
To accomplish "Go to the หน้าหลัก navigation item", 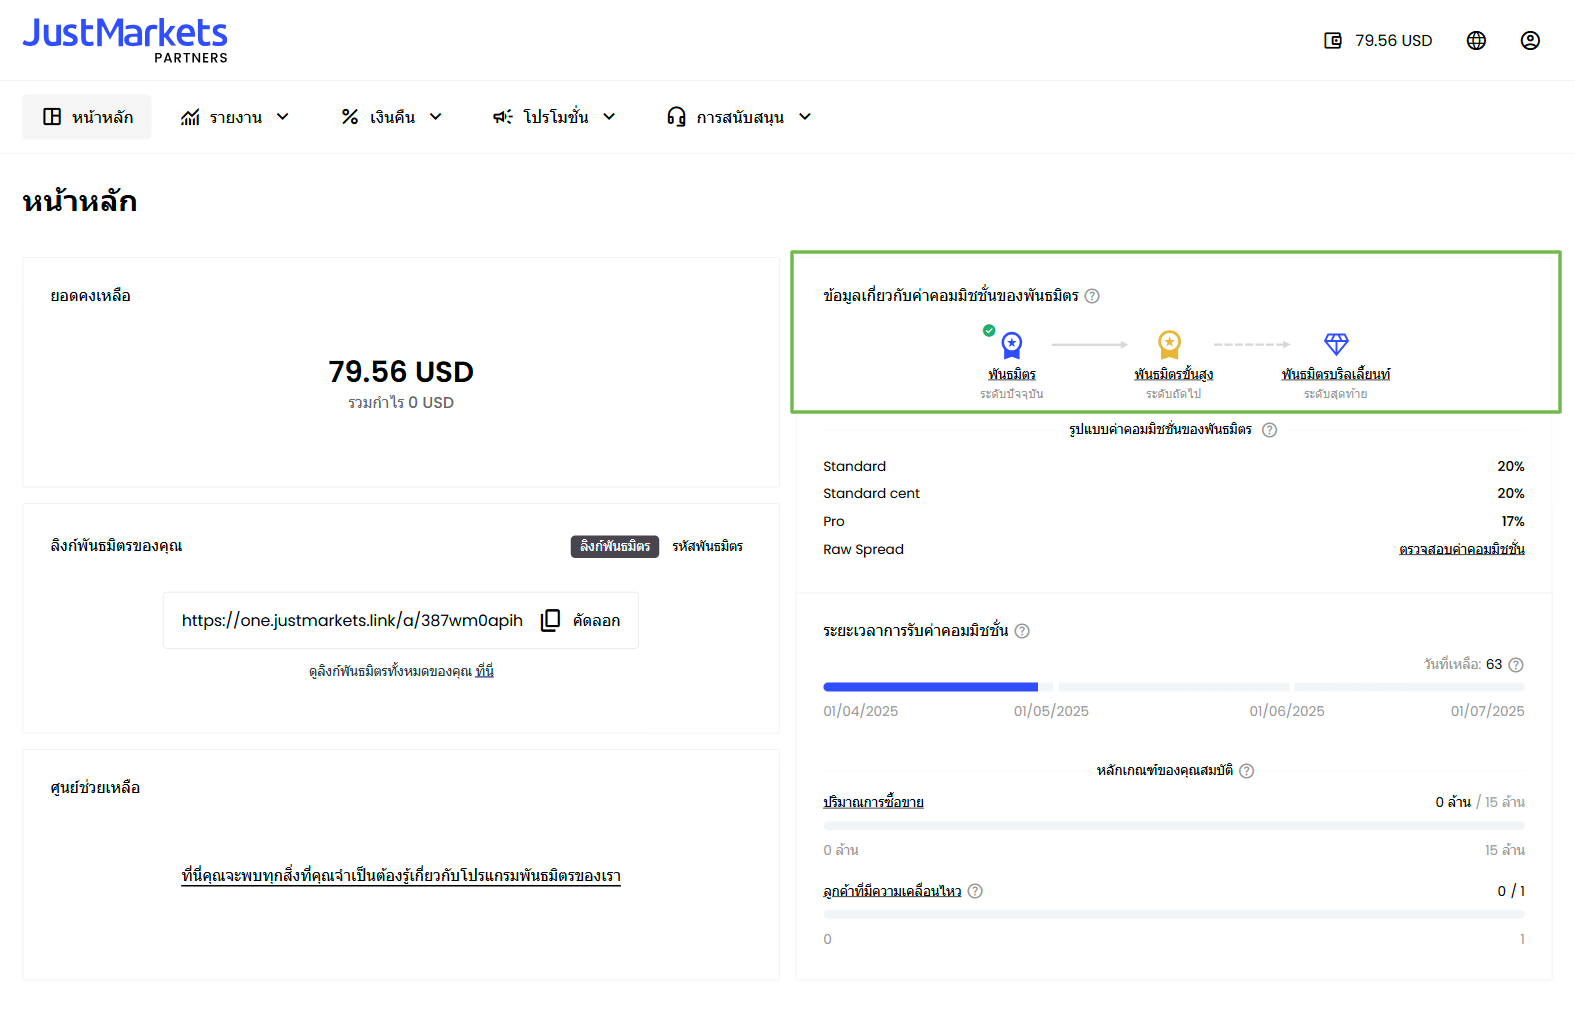I will coord(87,117).
